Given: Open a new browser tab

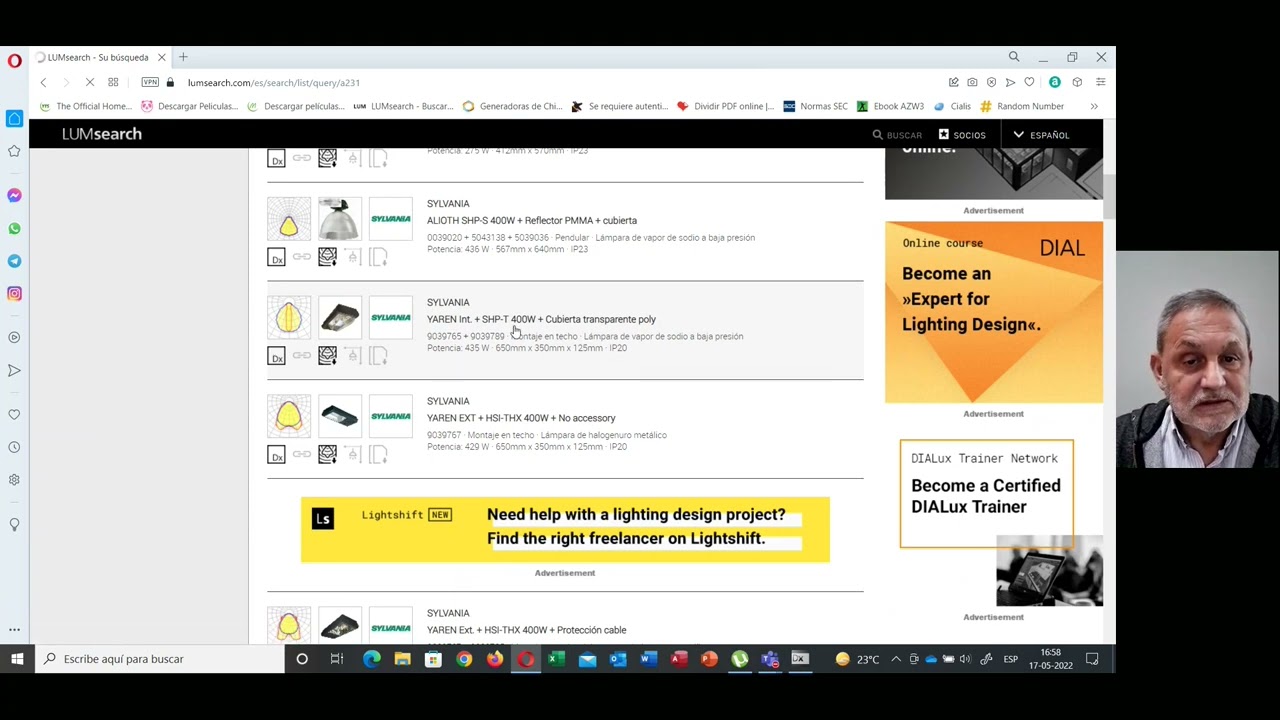Looking at the screenshot, I should [x=183, y=57].
